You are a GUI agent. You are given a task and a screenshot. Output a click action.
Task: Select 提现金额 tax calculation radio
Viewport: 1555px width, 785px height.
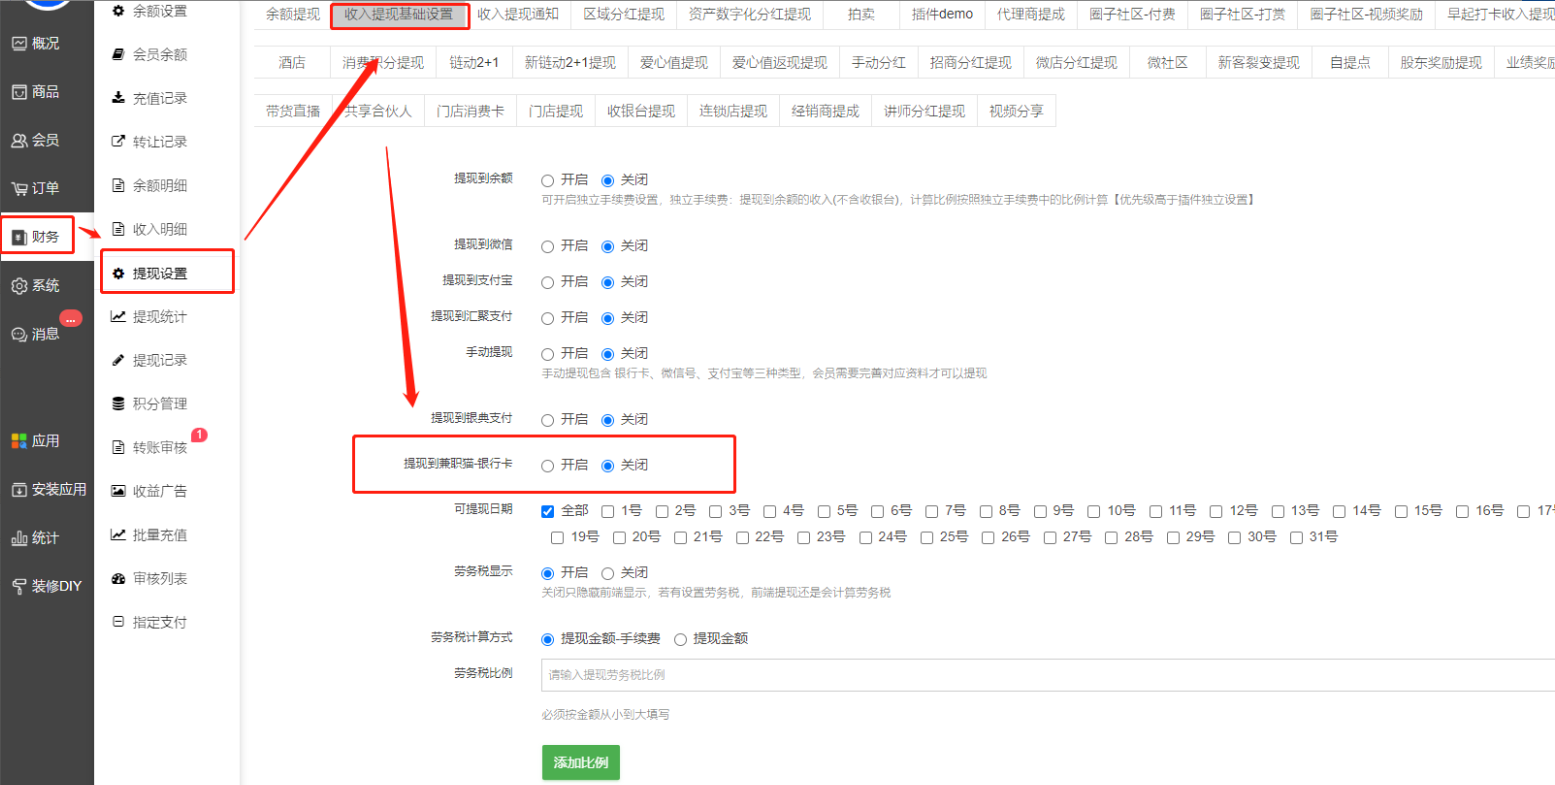[681, 639]
